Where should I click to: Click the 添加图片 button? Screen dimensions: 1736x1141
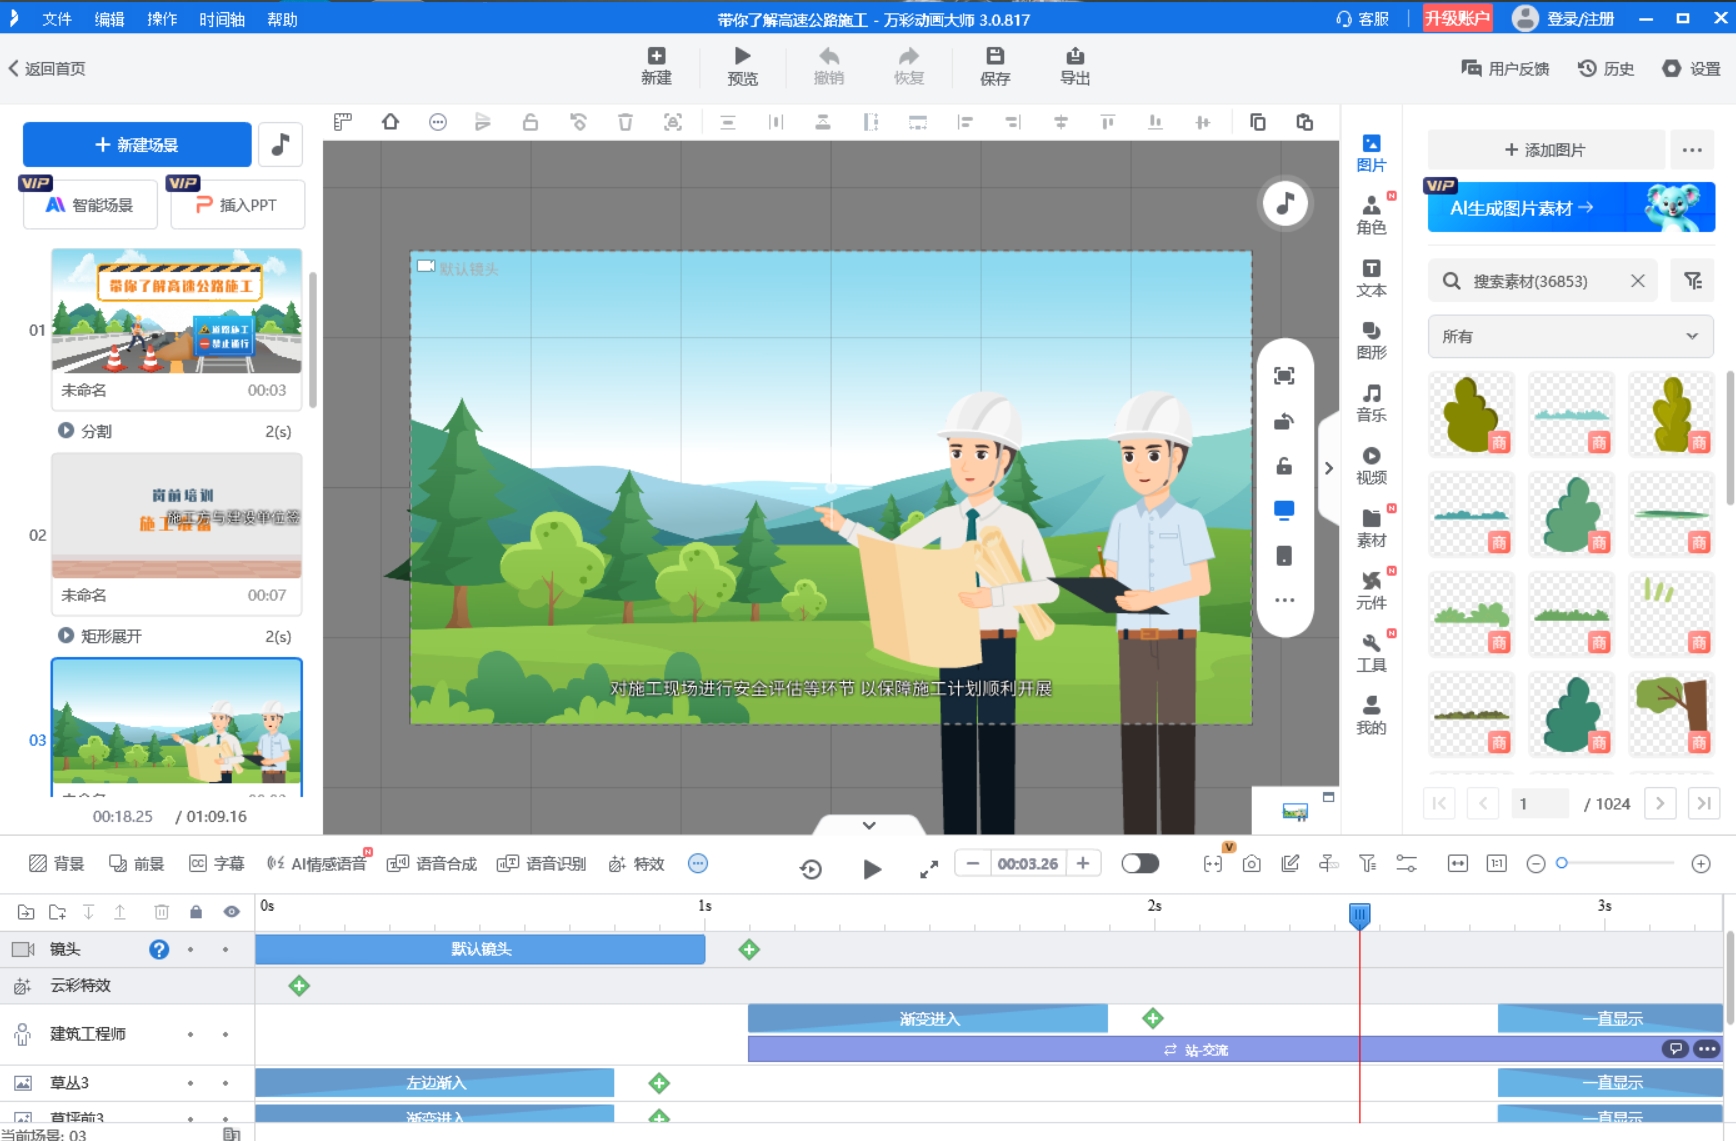(1545, 150)
